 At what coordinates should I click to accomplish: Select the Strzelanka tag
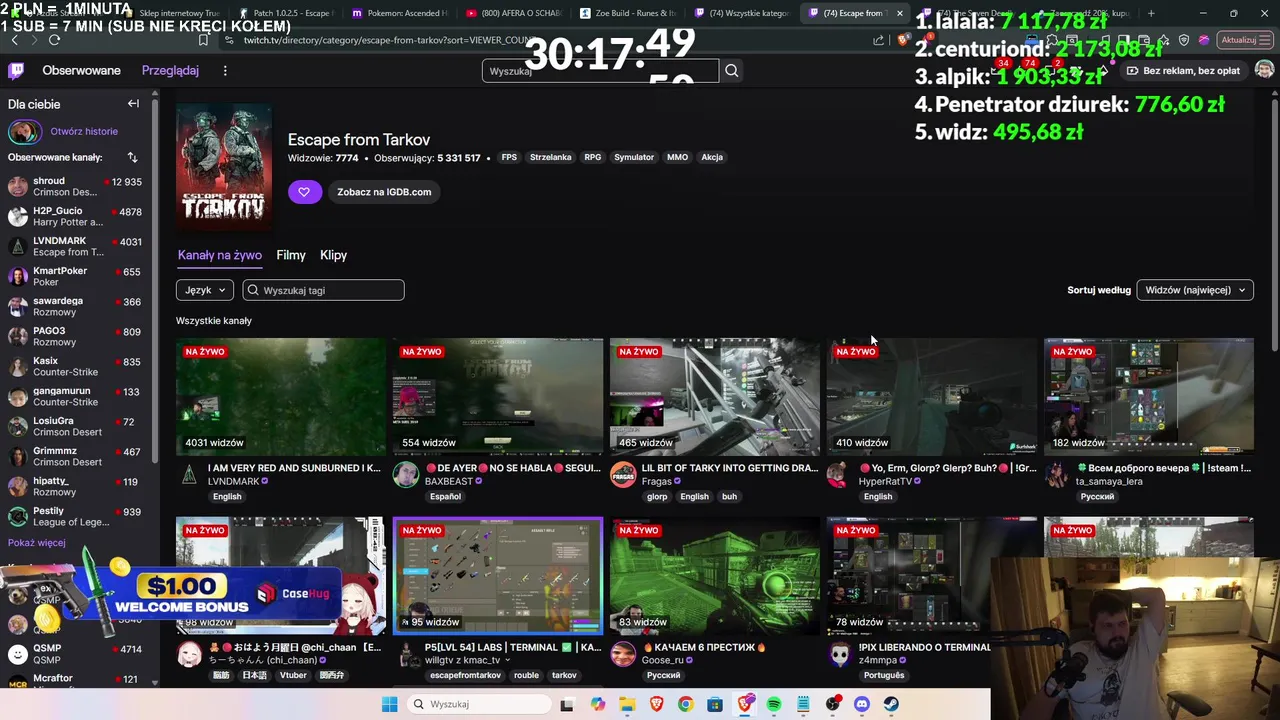550,157
